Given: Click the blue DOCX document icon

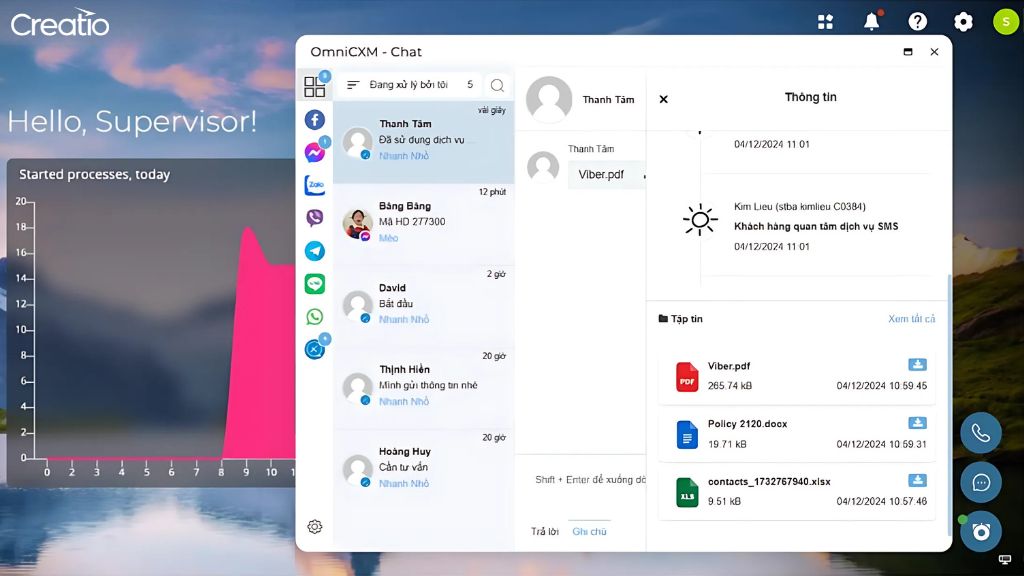Looking at the screenshot, I should [x=686, y=434].
